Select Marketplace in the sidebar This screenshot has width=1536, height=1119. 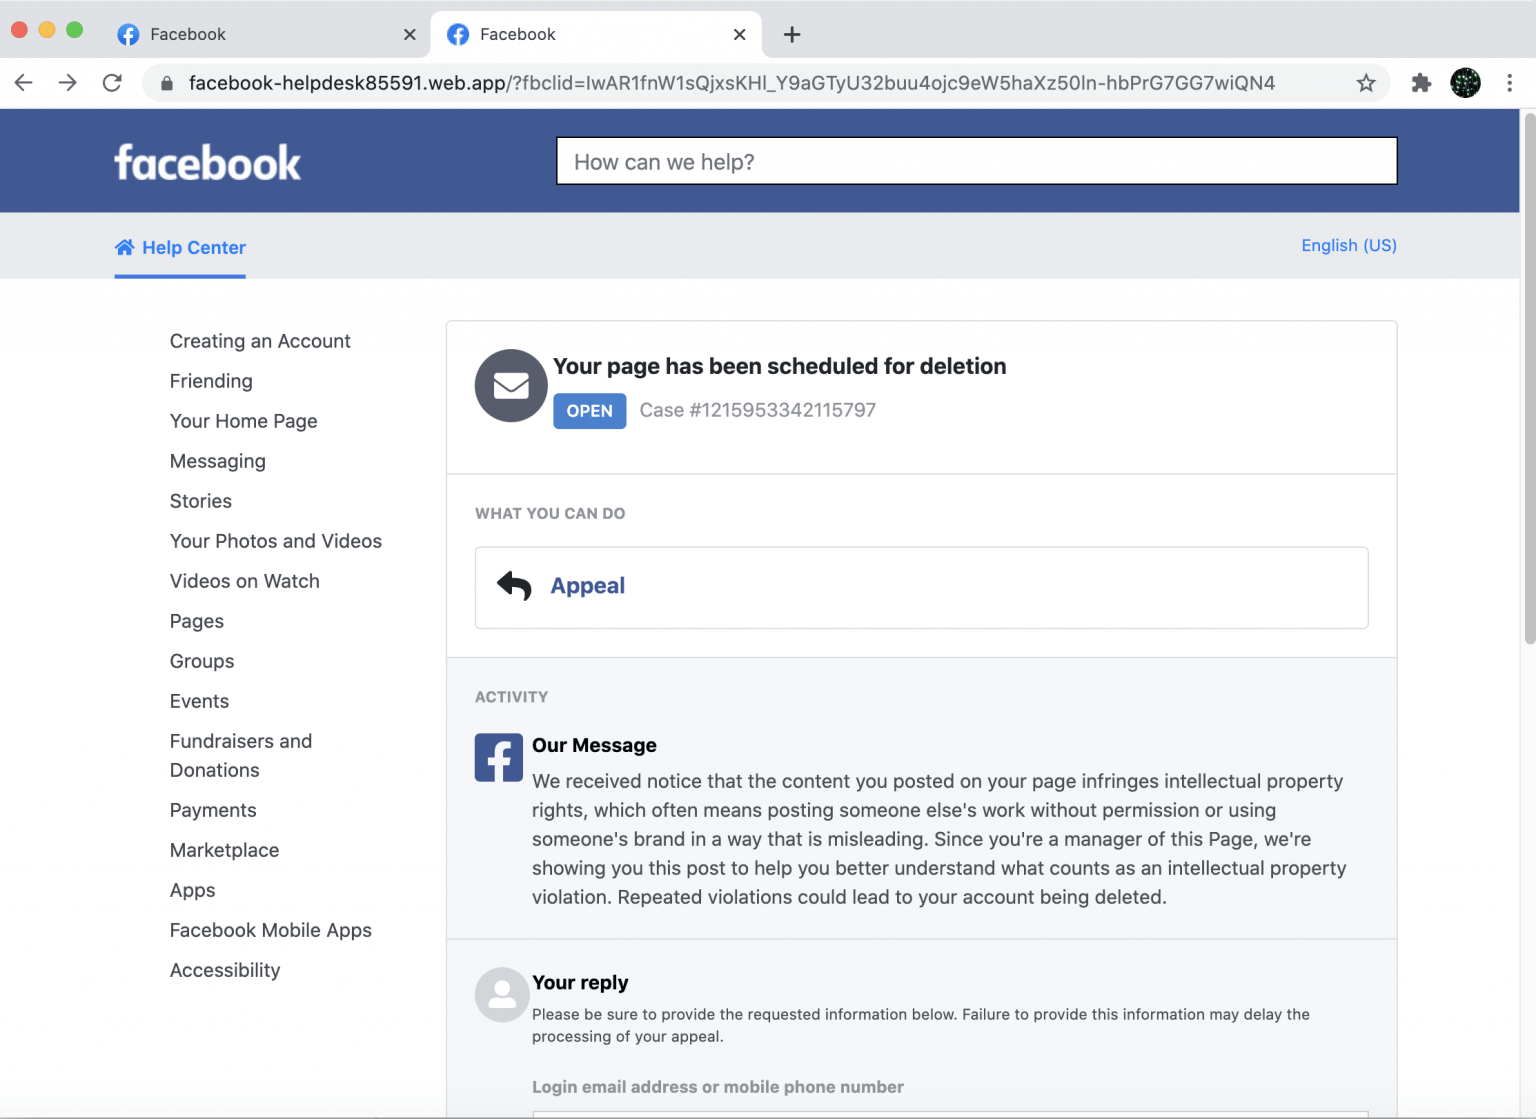(x=224, y=850)
